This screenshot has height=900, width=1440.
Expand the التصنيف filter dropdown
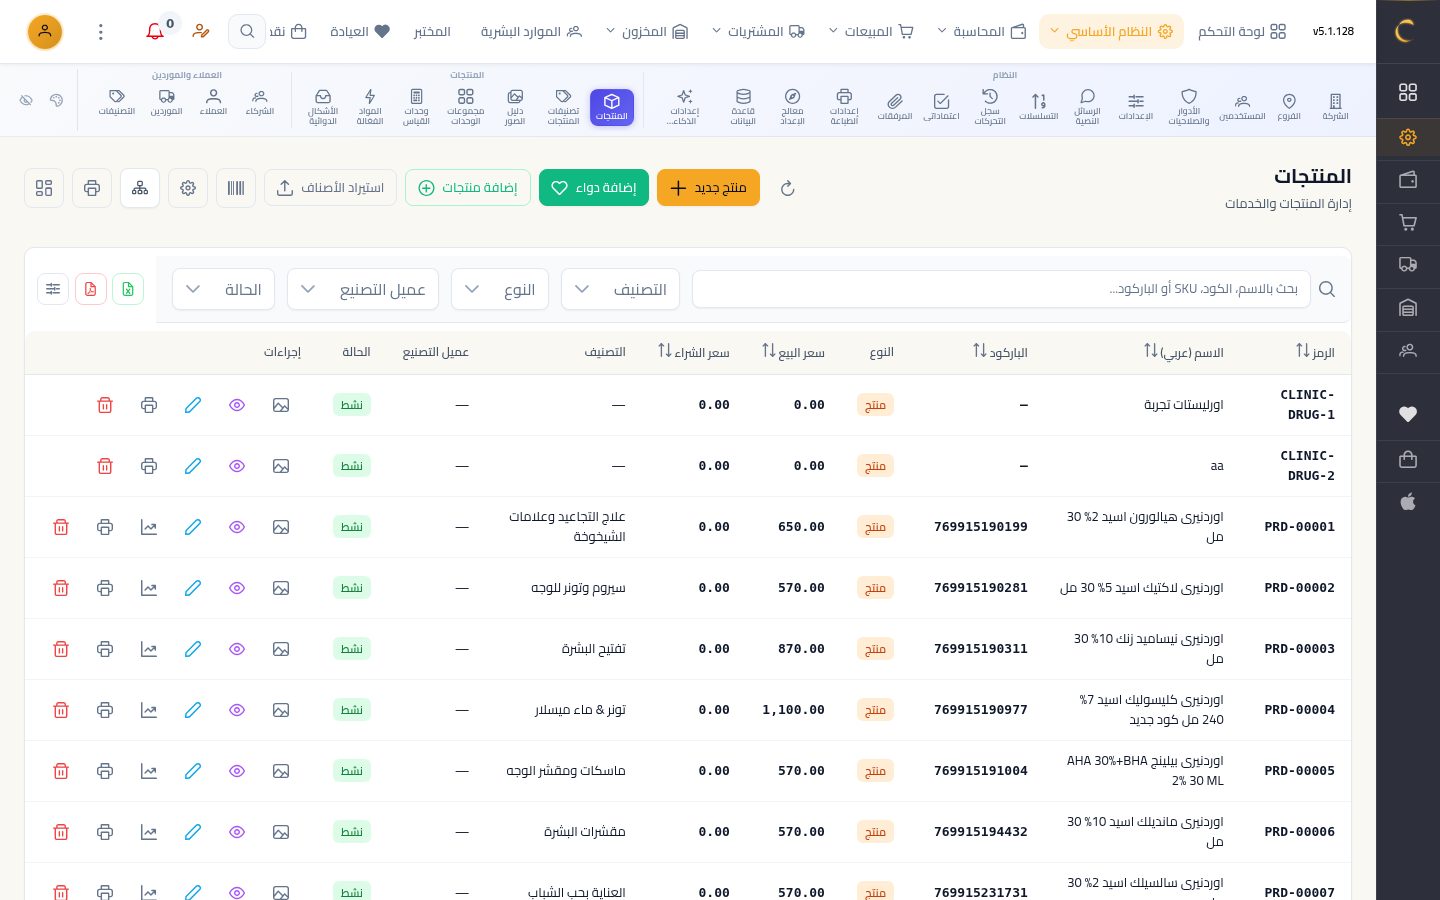621,289
